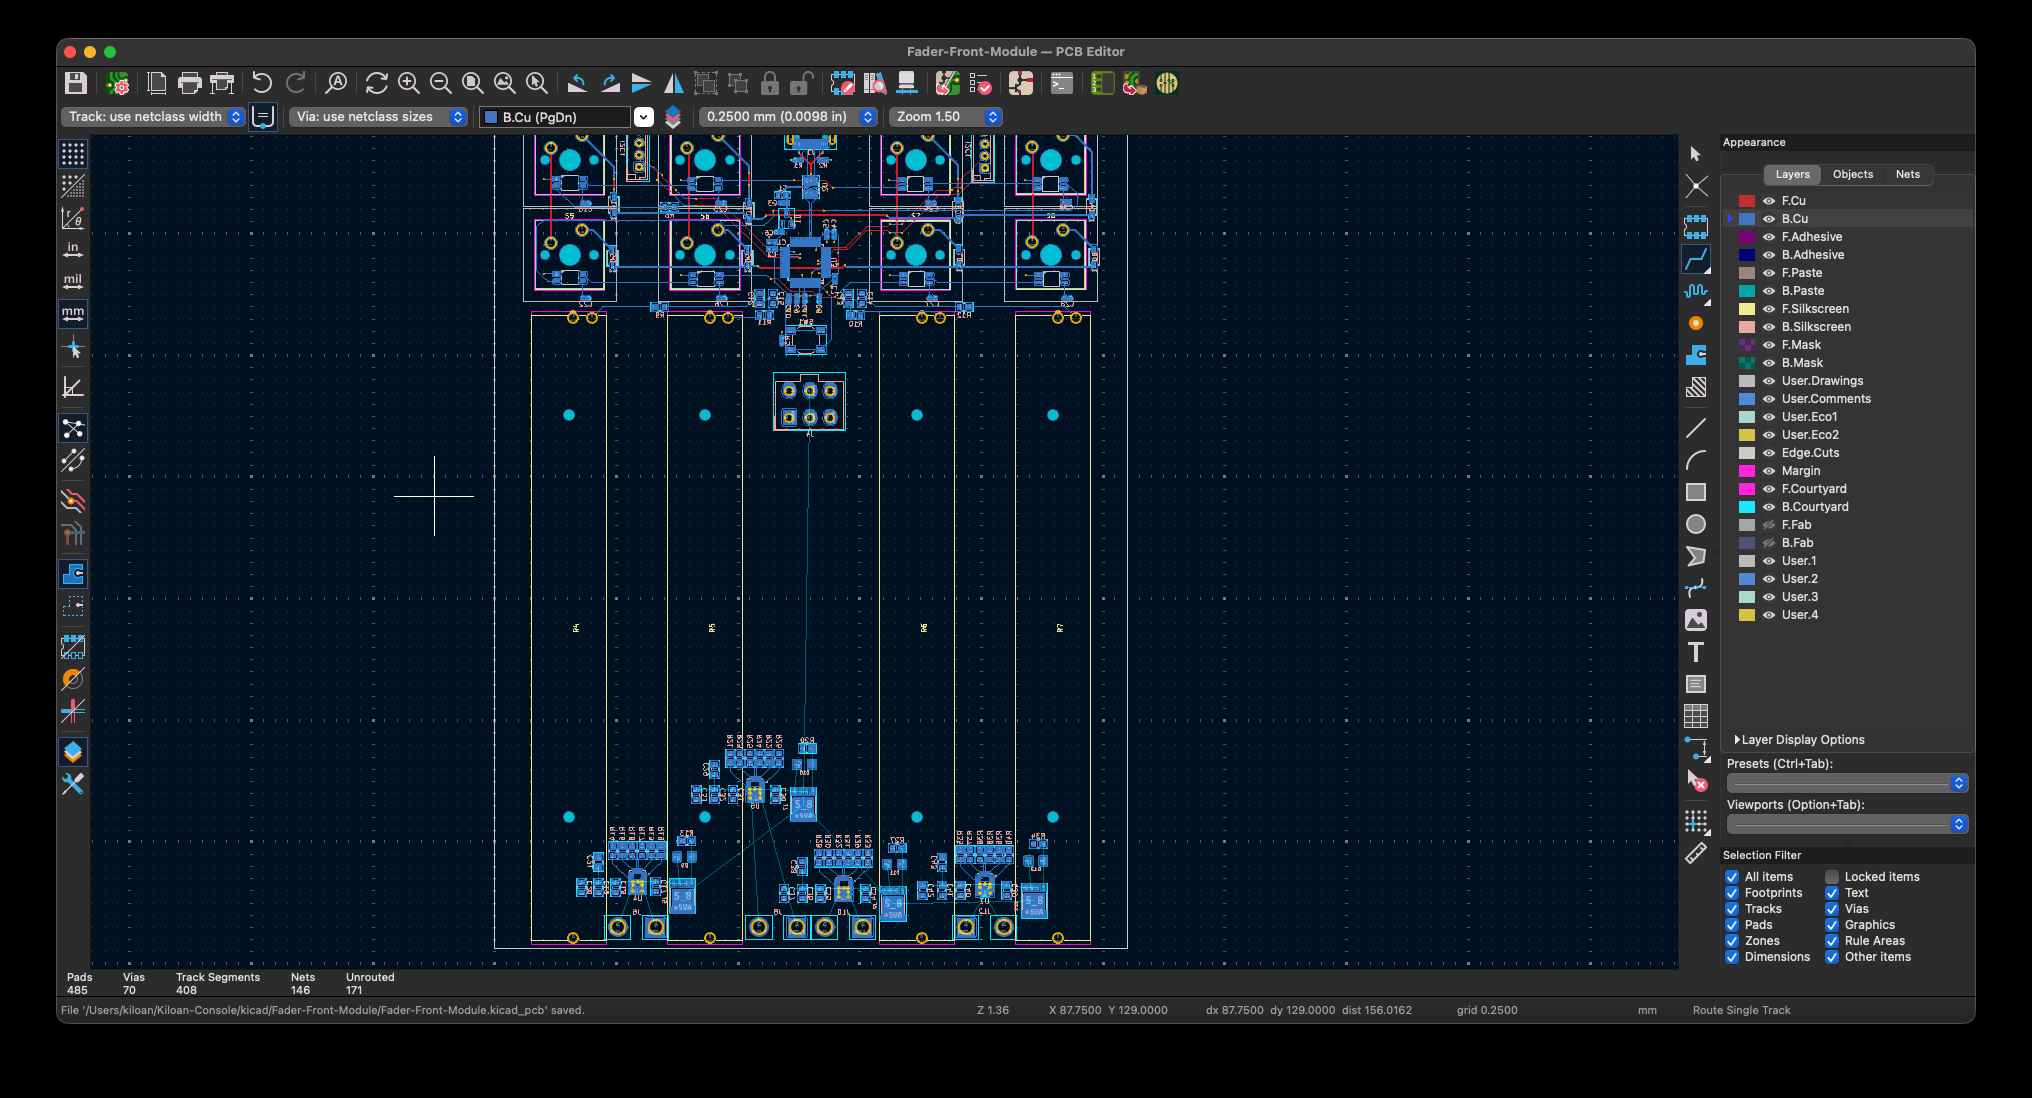This screenshot has width=2032, height=1098.
Task: Enable the Locked items checkbox
Action: tap(1832, 877)
